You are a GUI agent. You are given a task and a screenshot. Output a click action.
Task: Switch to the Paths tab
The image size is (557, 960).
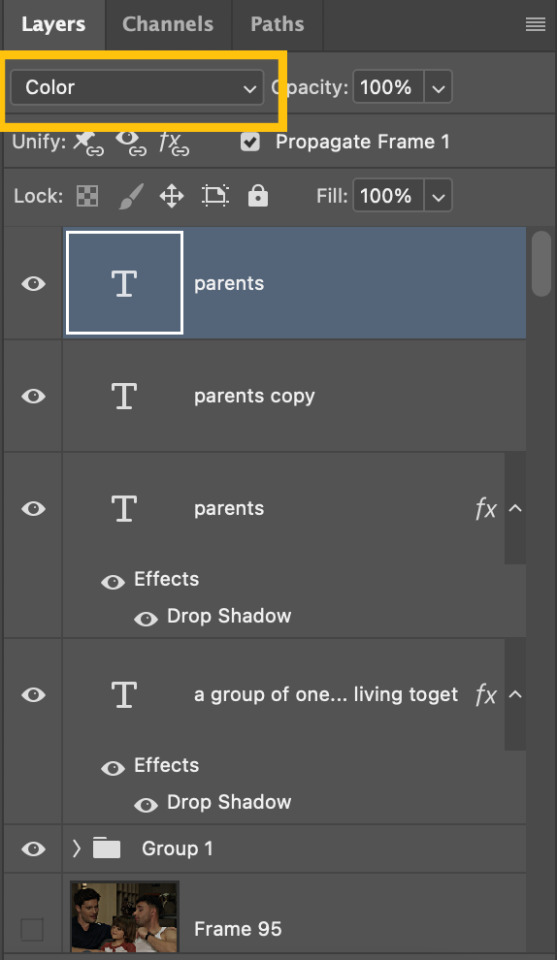(277, 24)
